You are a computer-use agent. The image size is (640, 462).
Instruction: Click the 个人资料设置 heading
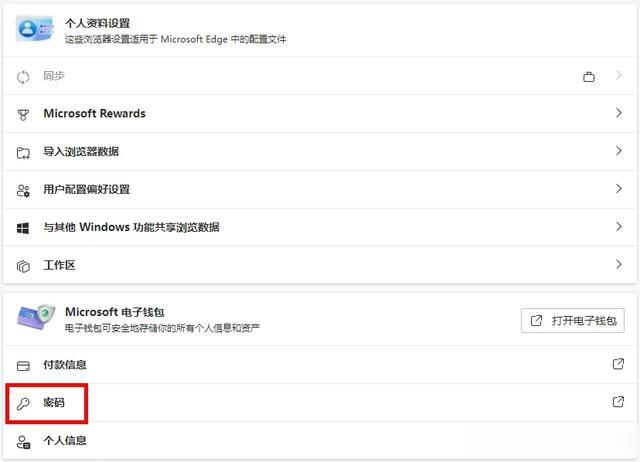(98, 23)
